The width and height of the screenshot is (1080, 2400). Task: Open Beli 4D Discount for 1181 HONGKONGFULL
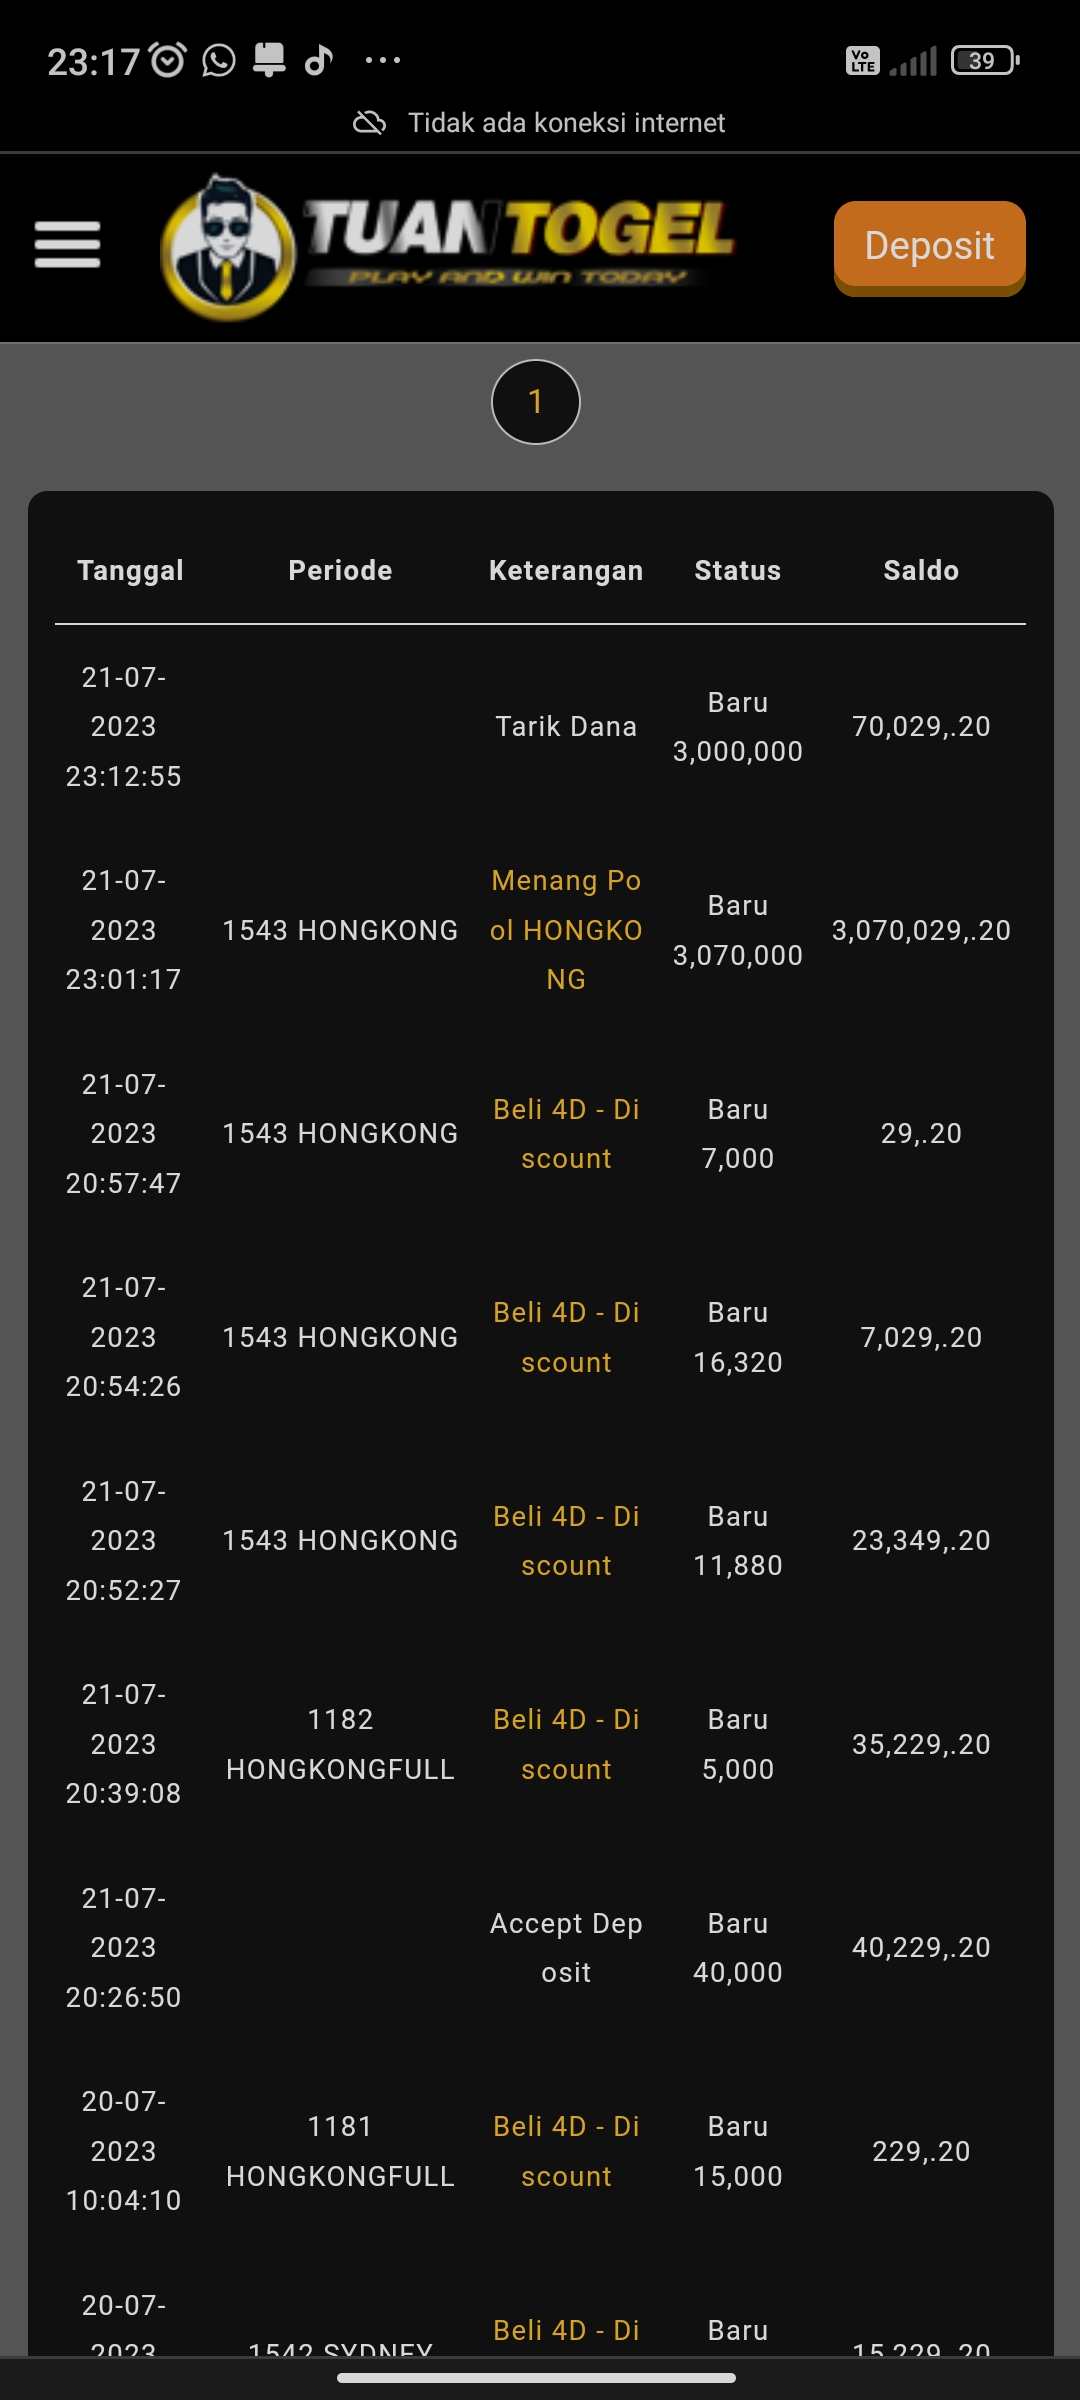pyautogui.click(x=566, y=2151)
